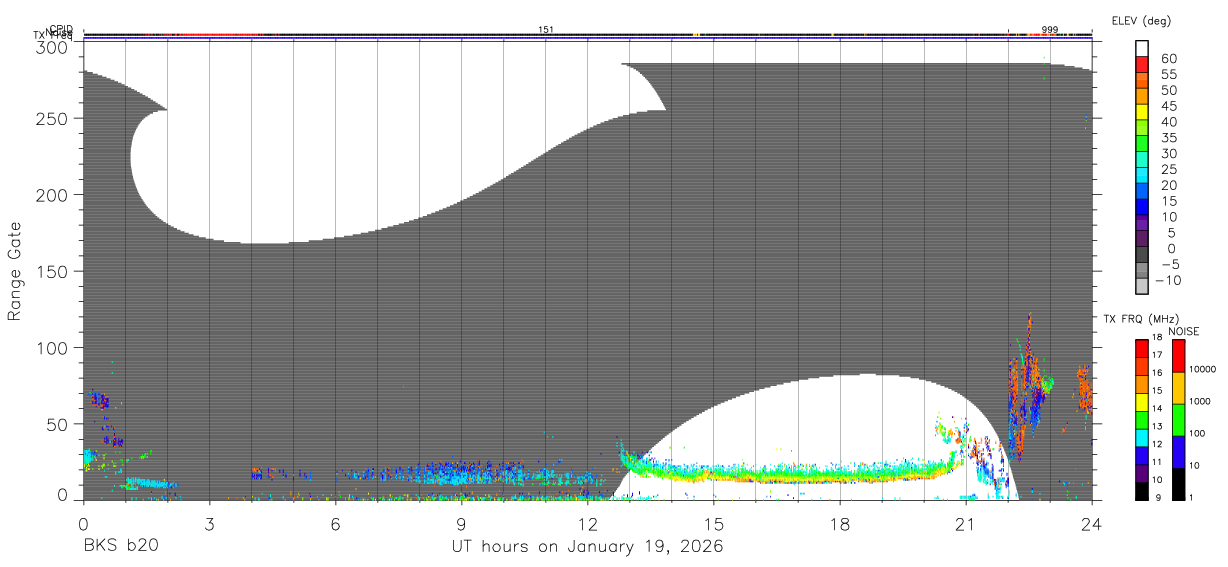Click the 250 tick on Range Gate axis

[54, 118]
